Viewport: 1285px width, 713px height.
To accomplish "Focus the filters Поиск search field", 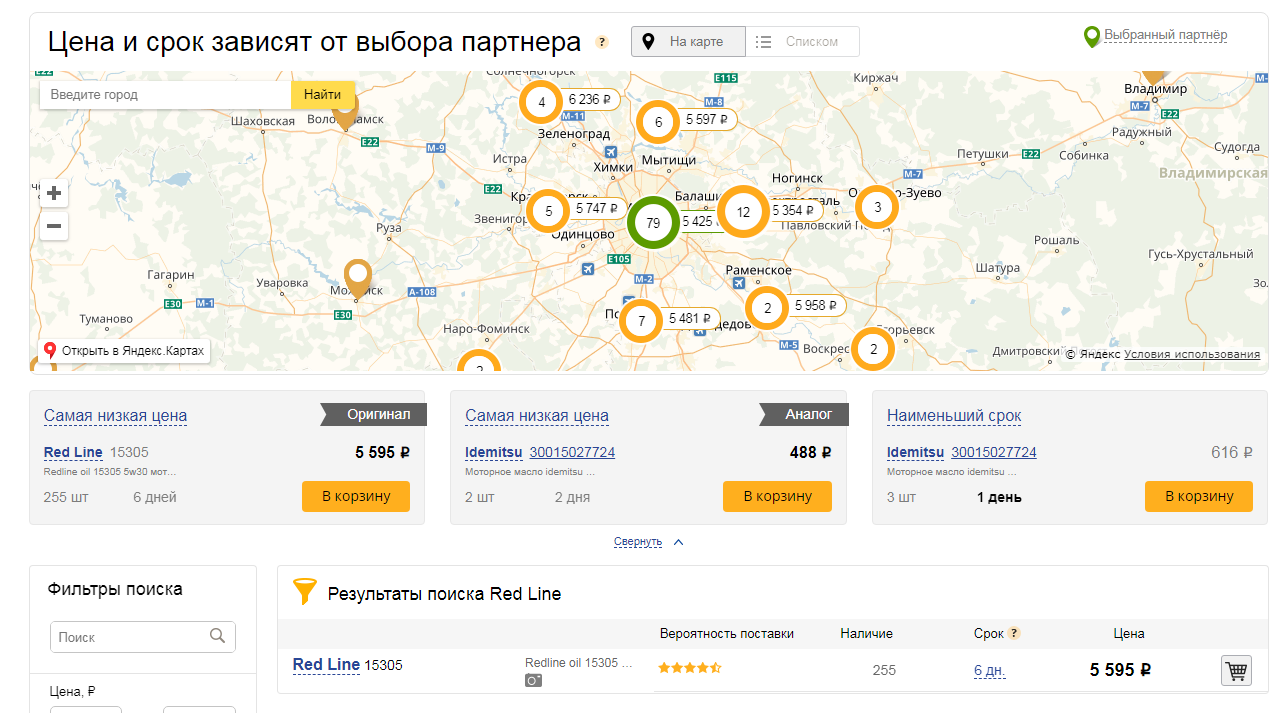I will pyautogui.click(x=143, y=637).
